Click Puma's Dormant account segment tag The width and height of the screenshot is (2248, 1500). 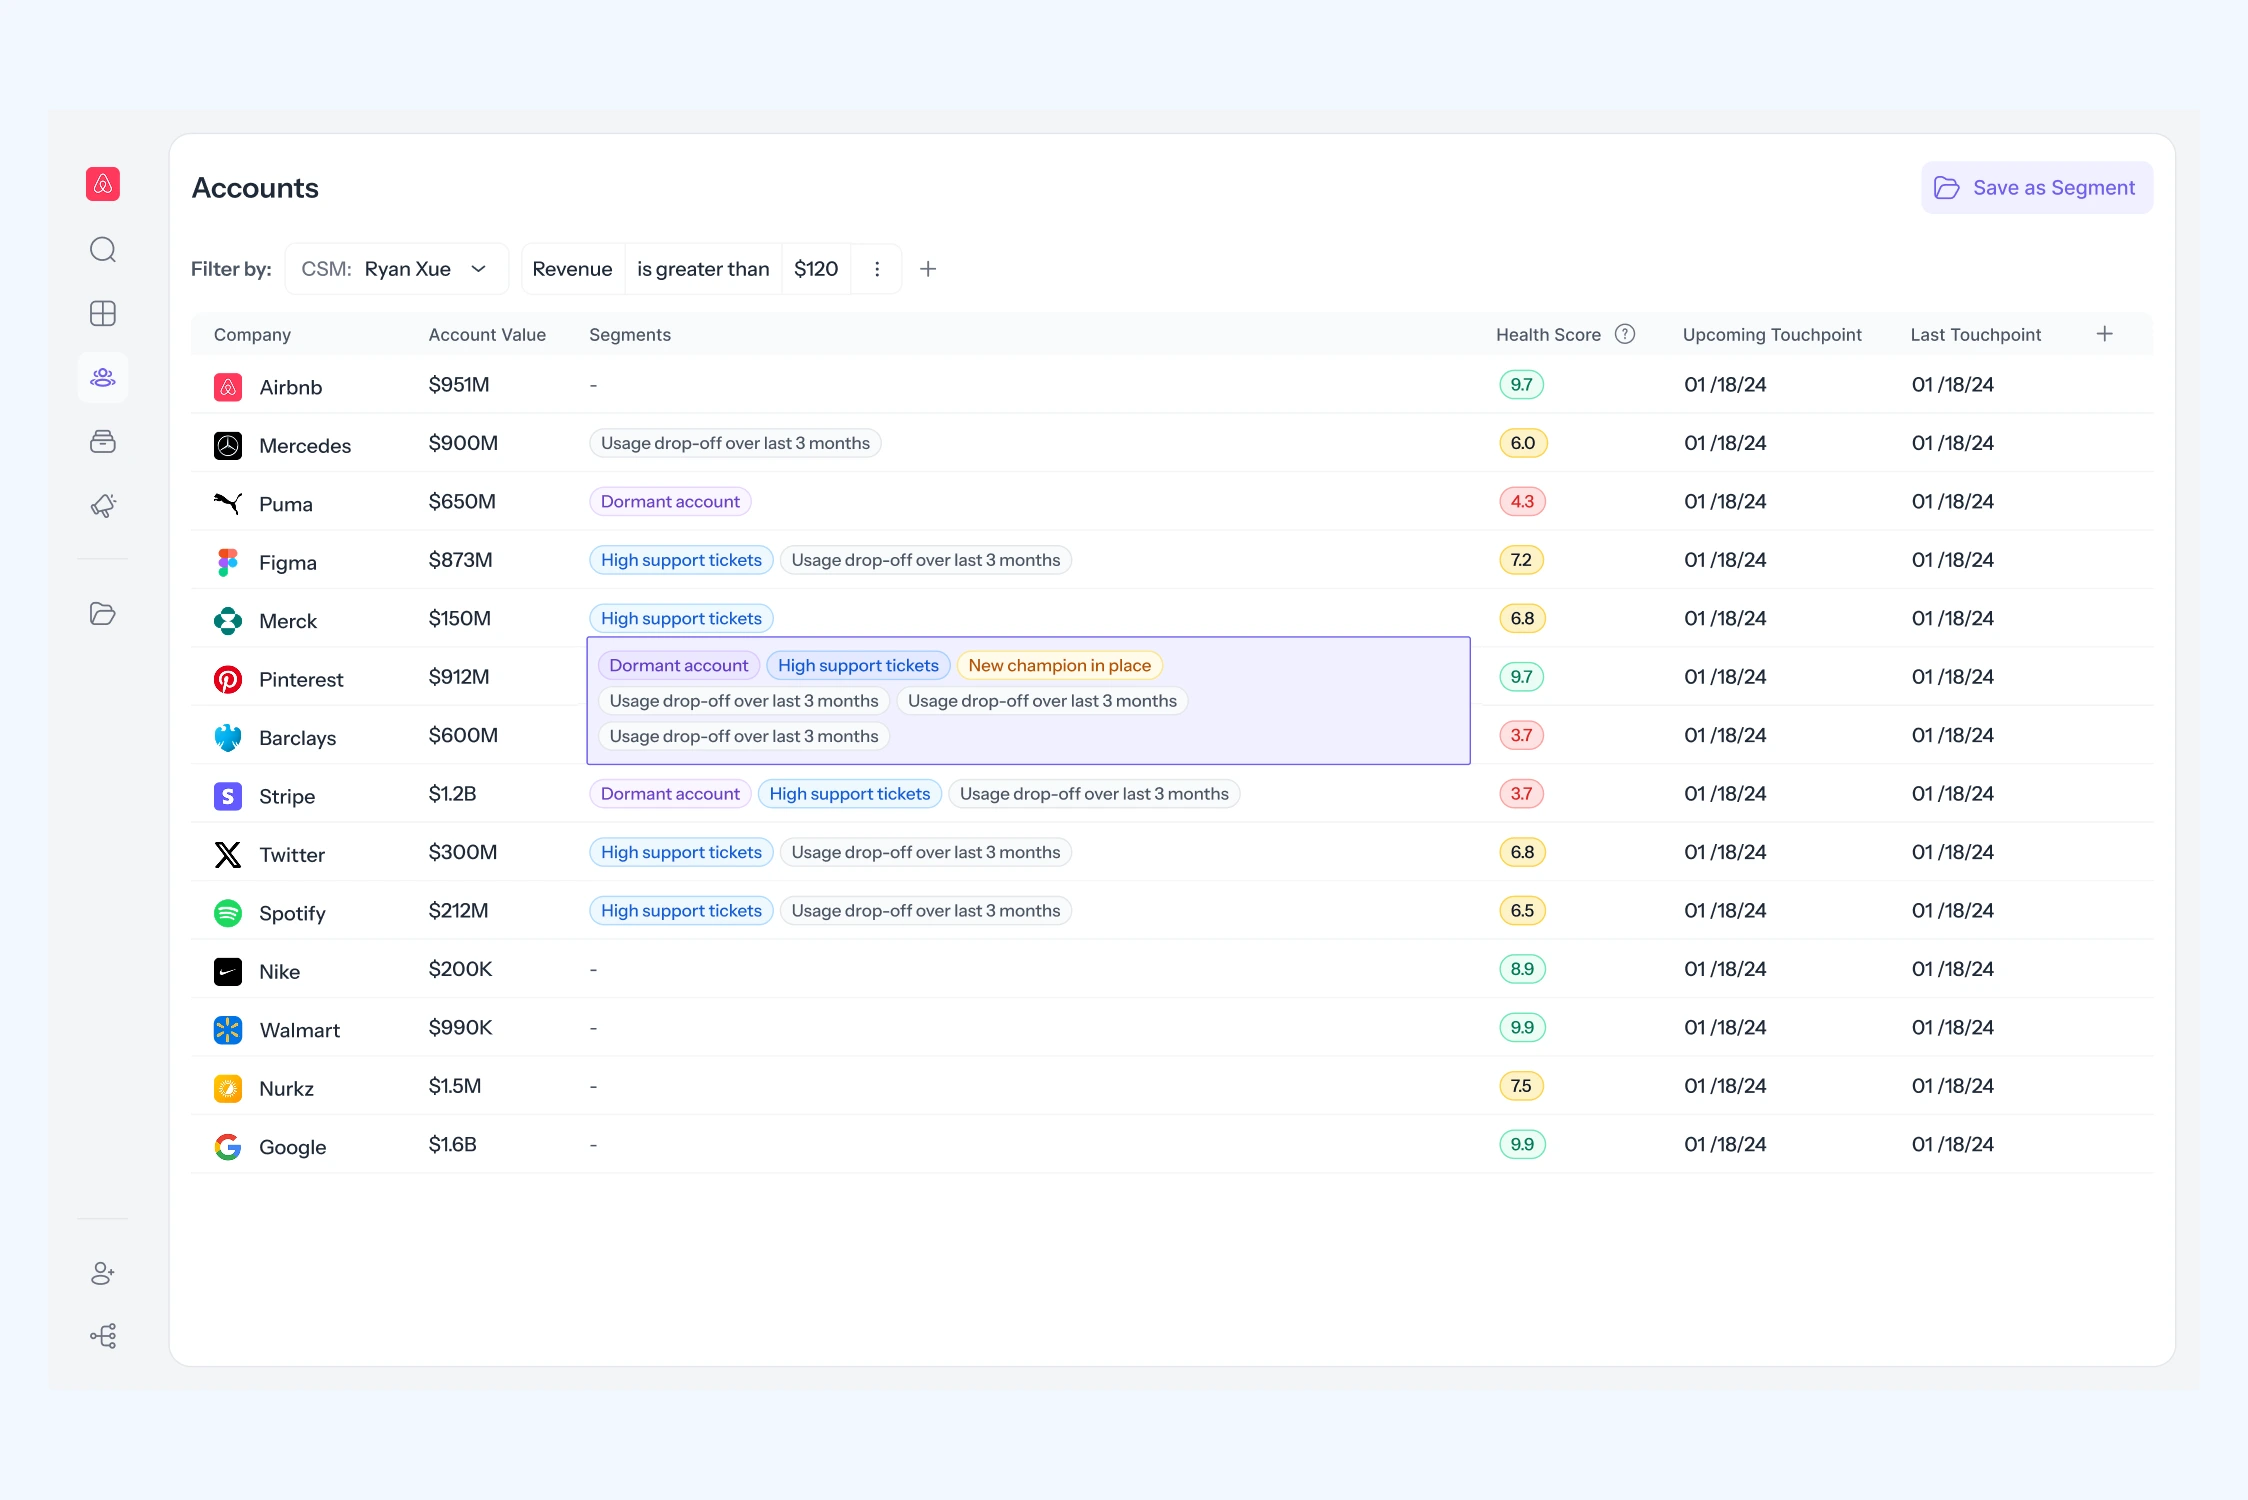pyautogui.click(x=670, y=502)
